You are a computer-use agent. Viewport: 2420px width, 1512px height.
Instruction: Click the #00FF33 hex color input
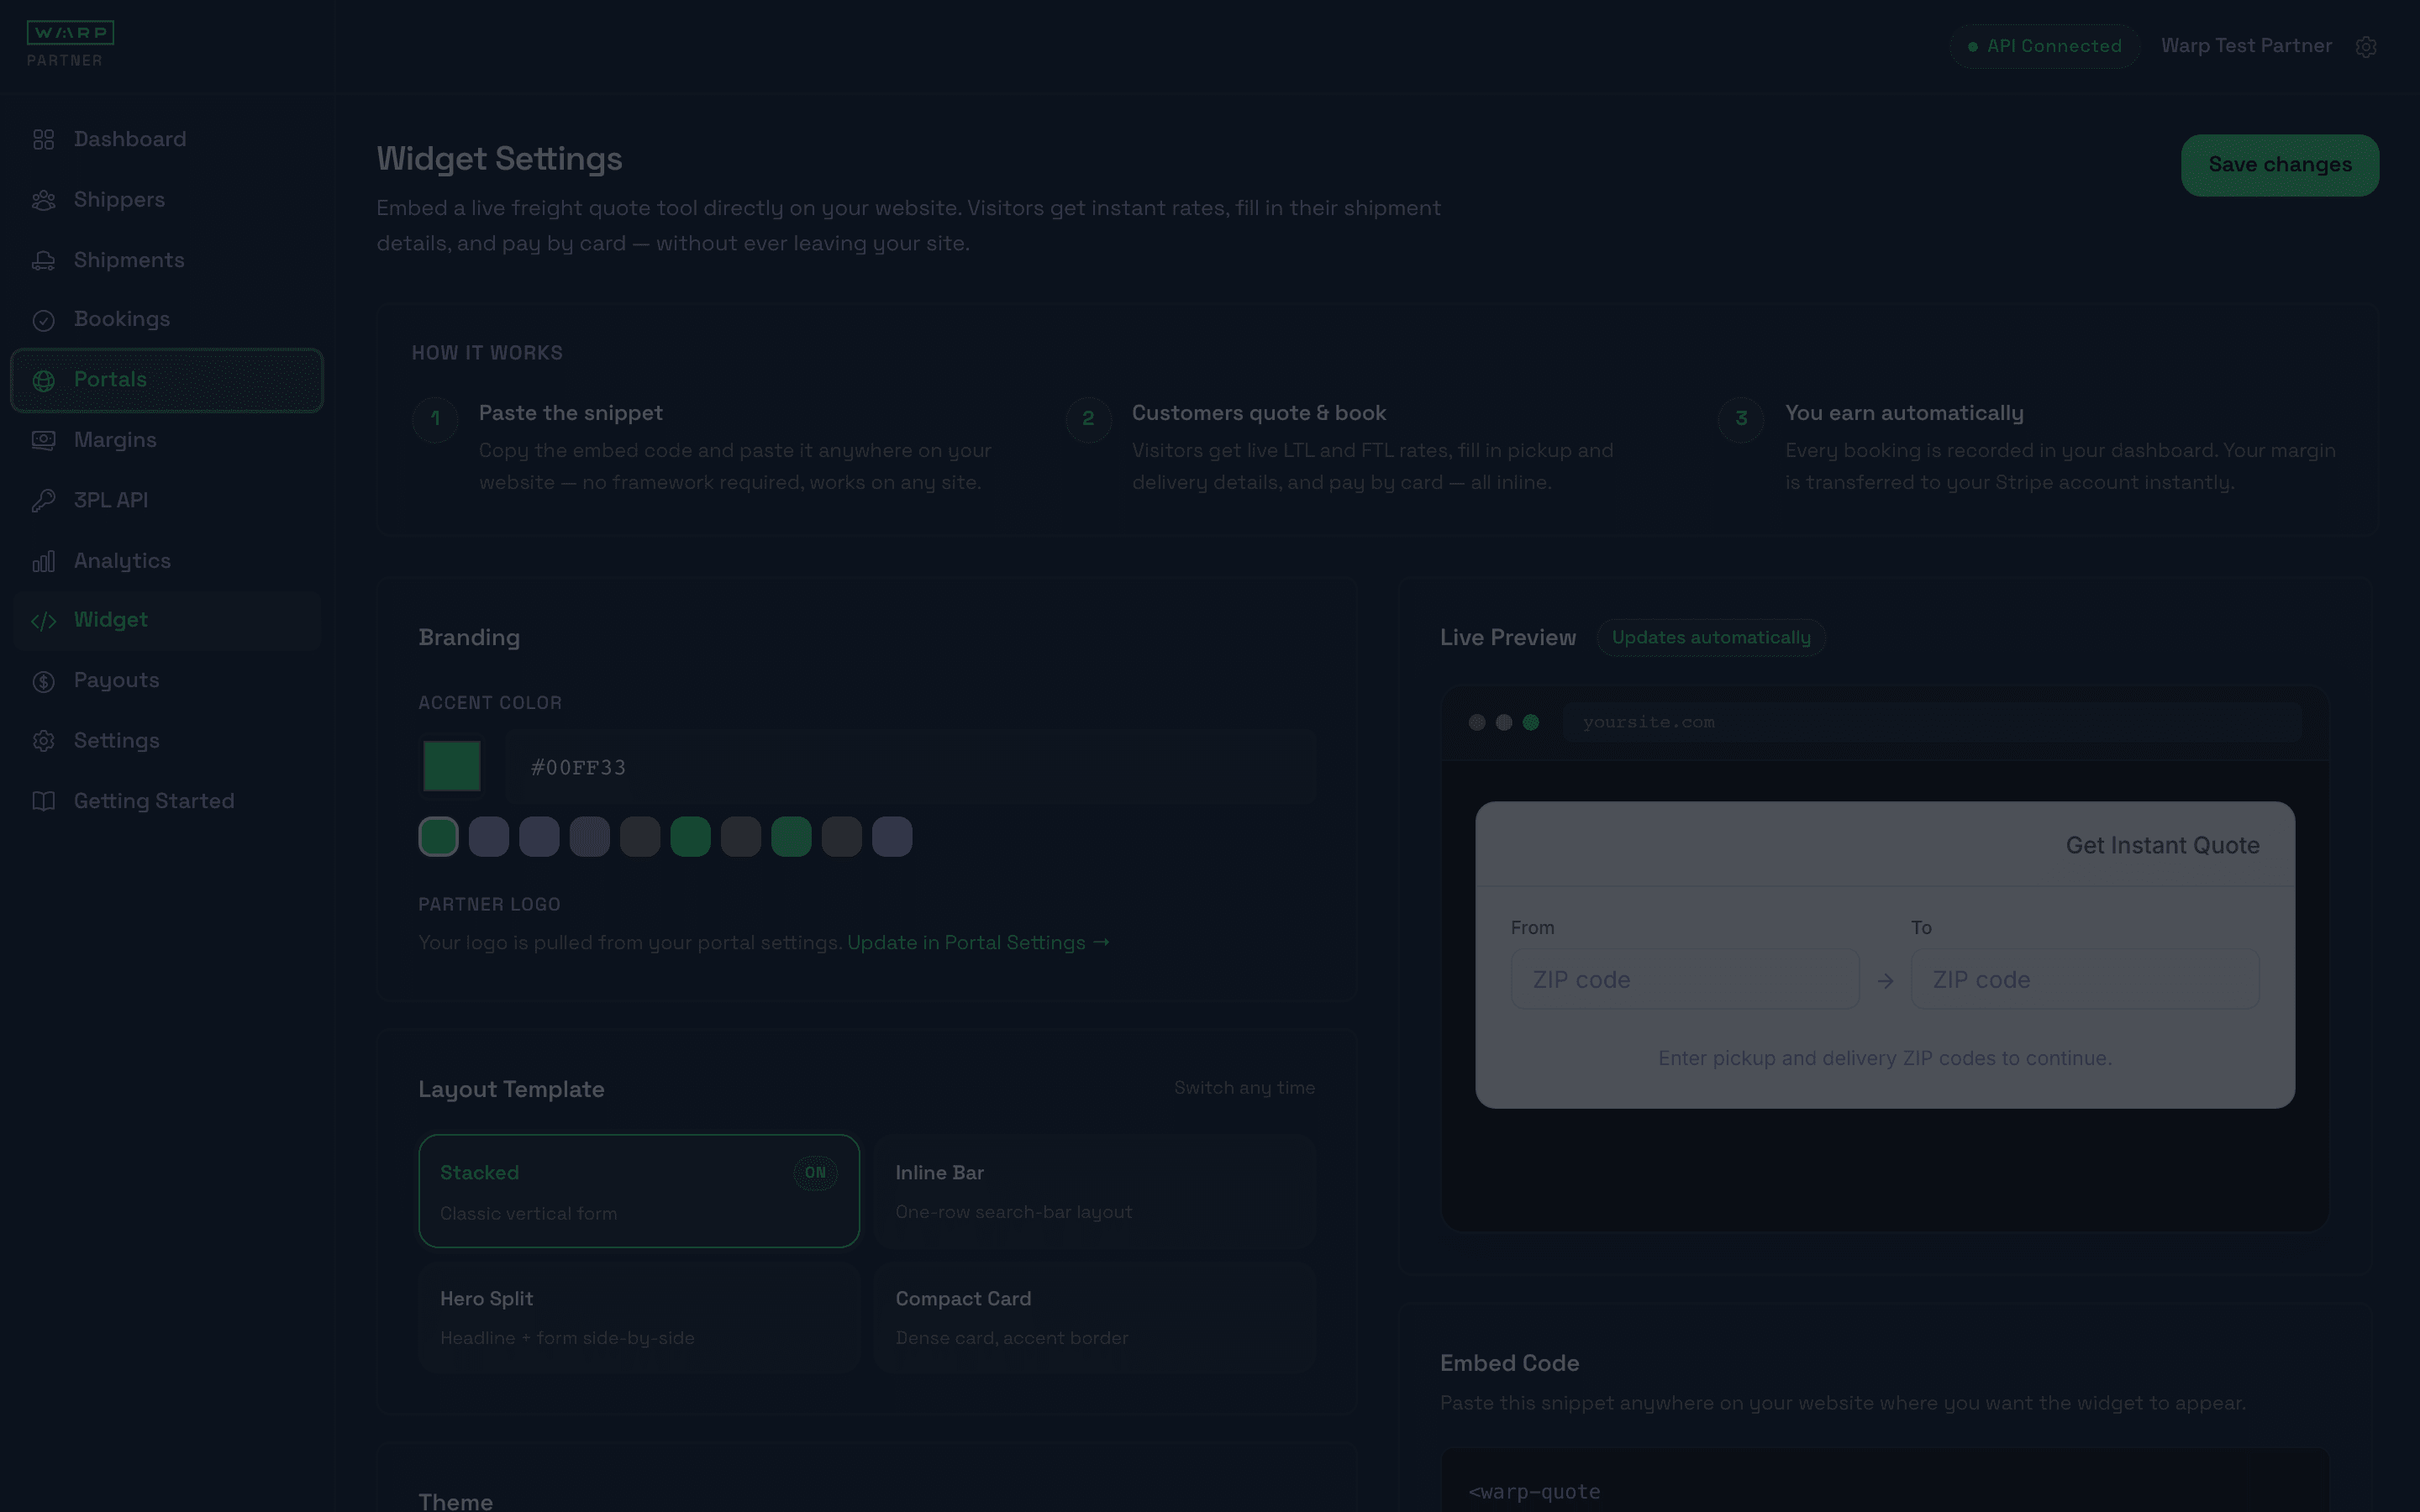tap(910, 767)
